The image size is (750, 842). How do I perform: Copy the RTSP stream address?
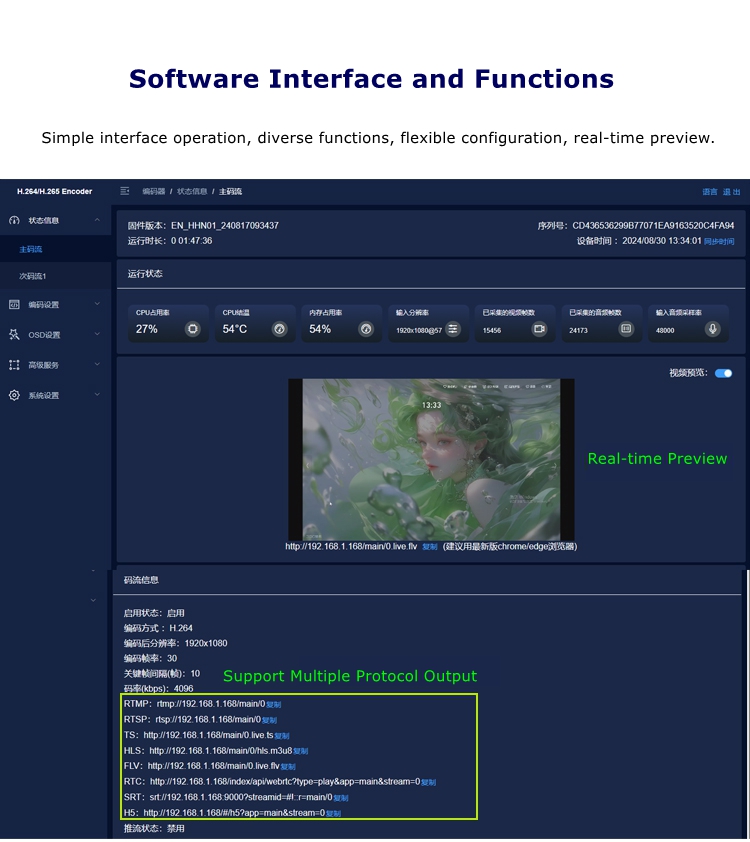coord(270,720)
